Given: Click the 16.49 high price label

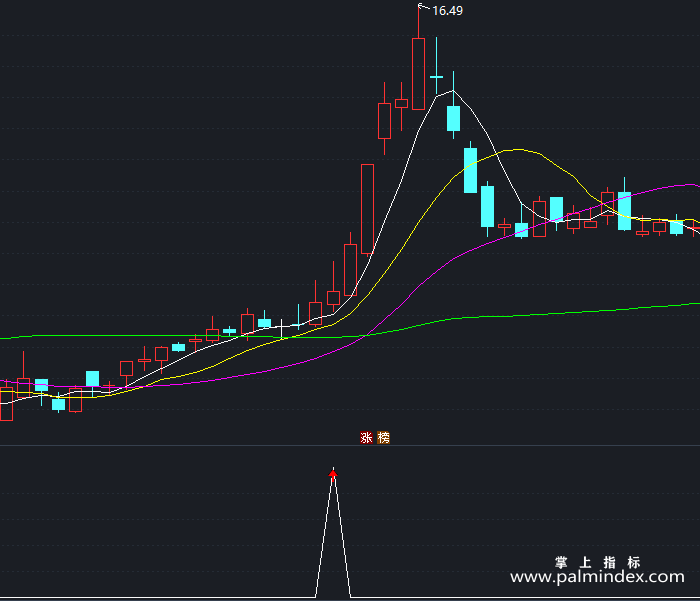Looking at the screenshot, I should point(447,11).
